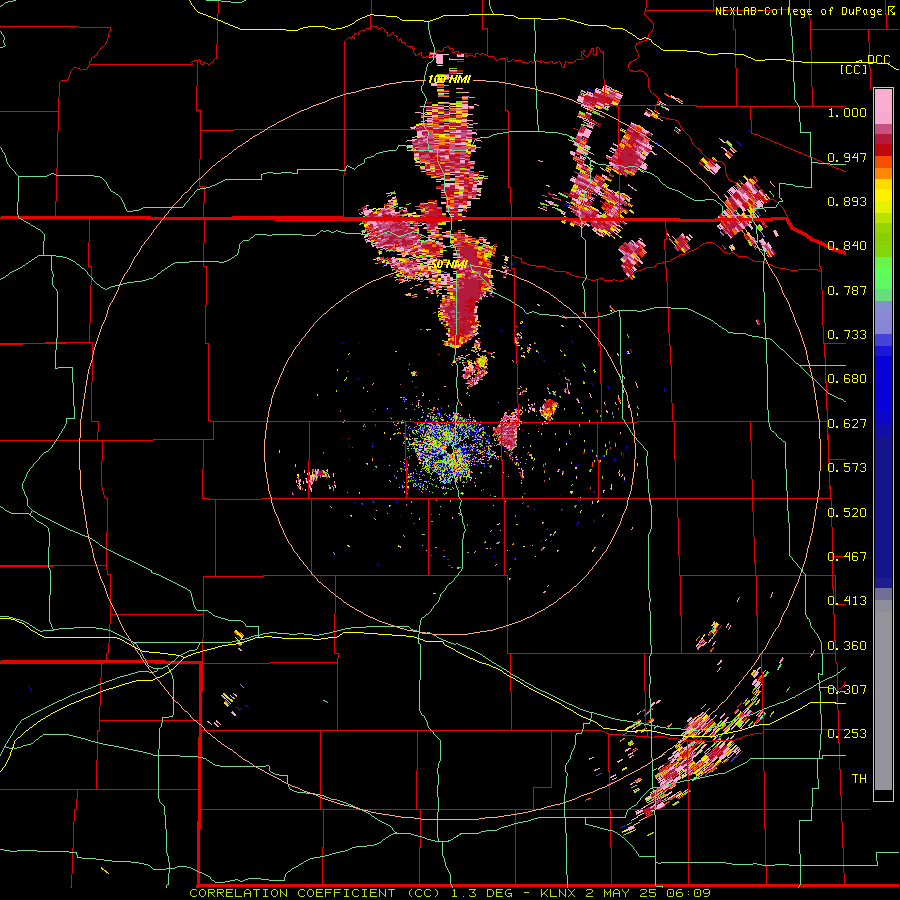Select the 0.840 scale value
The image size is (900, 900).
pos(847,246)
